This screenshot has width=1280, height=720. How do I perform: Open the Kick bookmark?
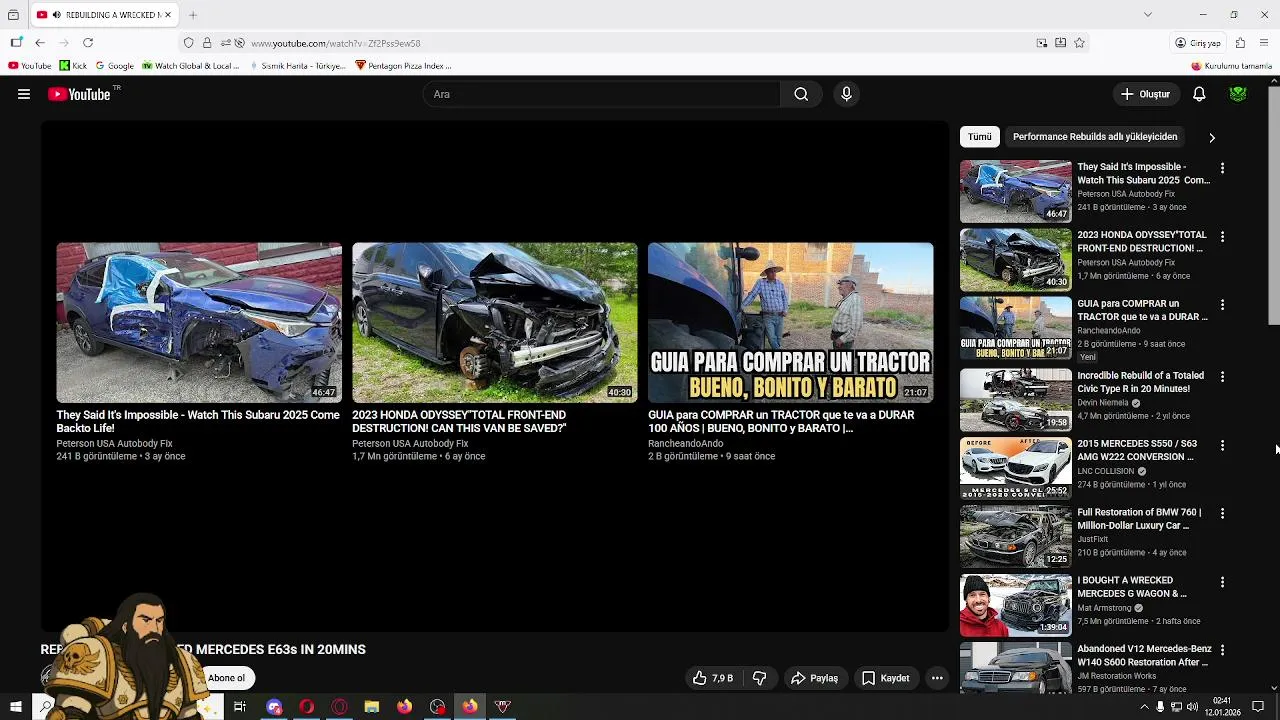coord(73,66)
